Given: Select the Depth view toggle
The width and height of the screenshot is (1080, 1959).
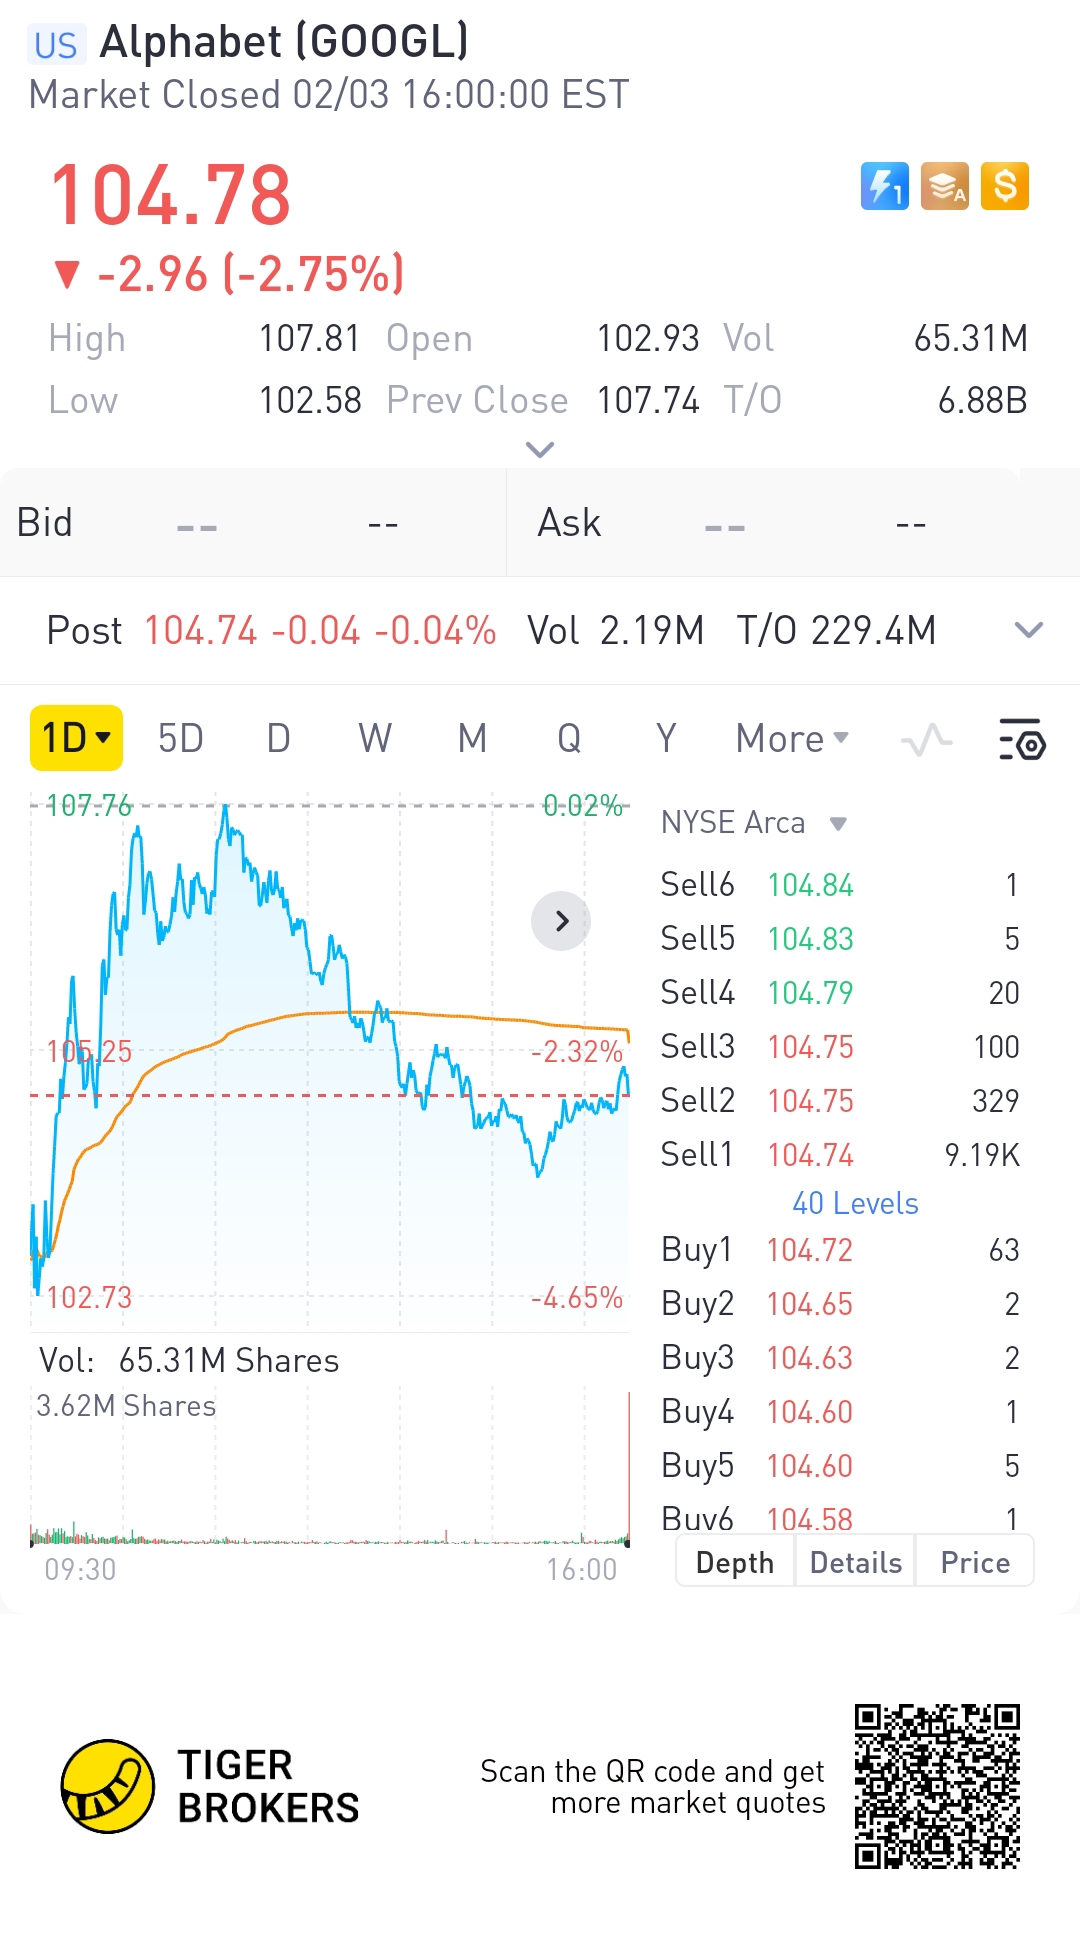Looking at the screenshot, I should click(x=735, y=1562).
